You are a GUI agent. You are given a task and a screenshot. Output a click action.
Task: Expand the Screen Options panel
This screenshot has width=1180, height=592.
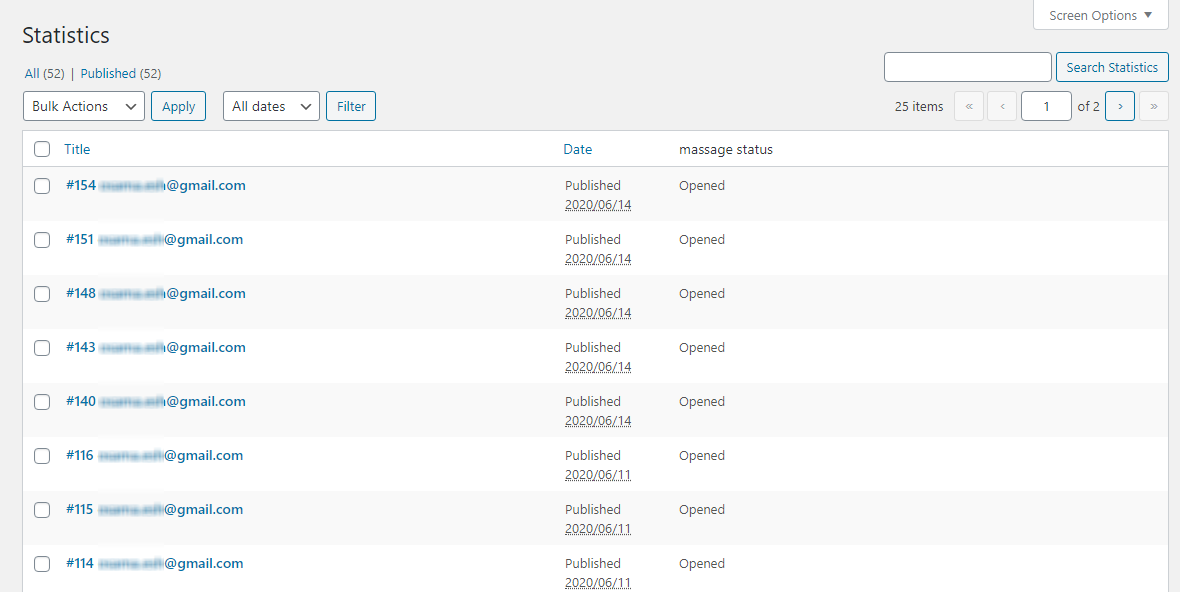pos(1100,15)
